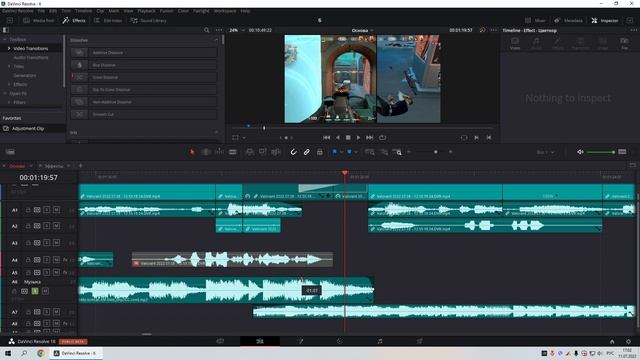The height and width of the screenshot is (360, 640).
Task: Collapse the Dissolve transitions group
Action: click(216, 40)
